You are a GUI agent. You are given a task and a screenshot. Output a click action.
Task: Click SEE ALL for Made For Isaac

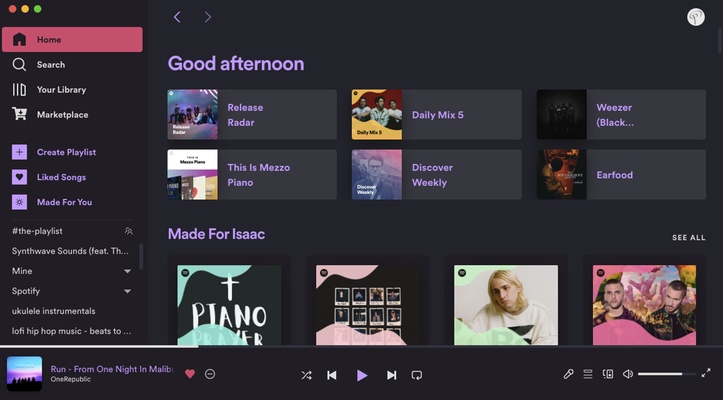click(688, 238)
